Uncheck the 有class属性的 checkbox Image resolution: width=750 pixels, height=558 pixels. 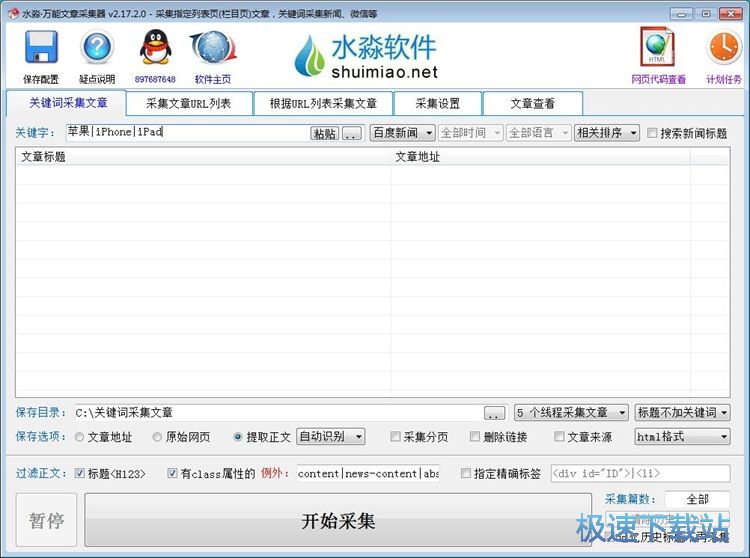172,473
